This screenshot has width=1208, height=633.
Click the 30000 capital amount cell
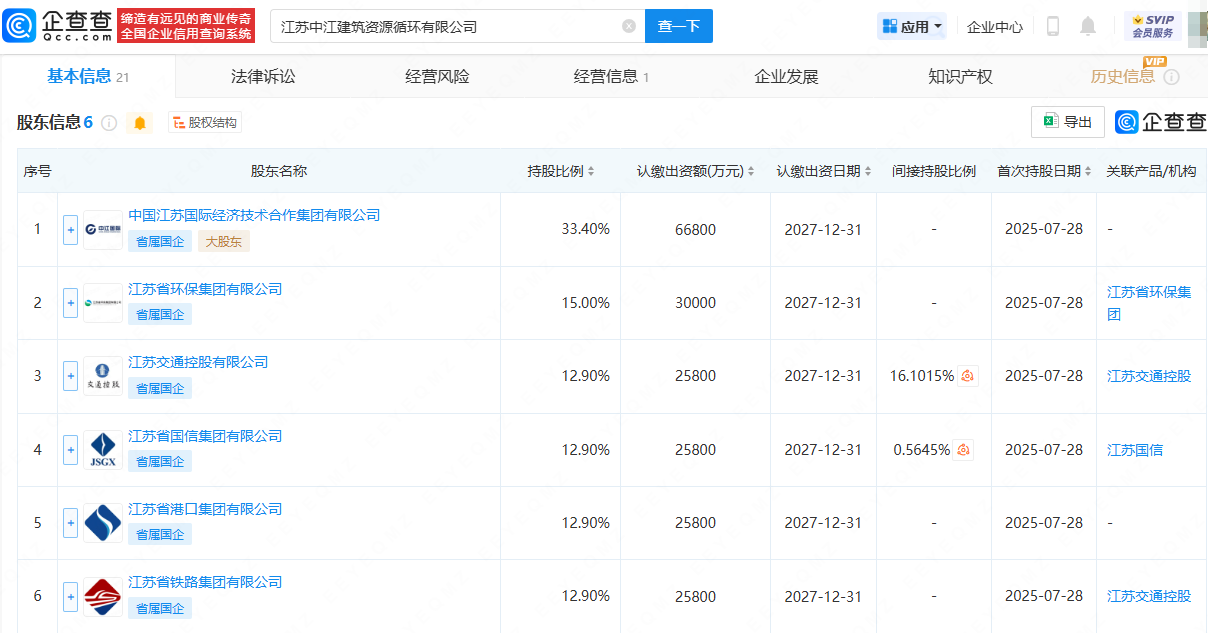click(695, 303)
